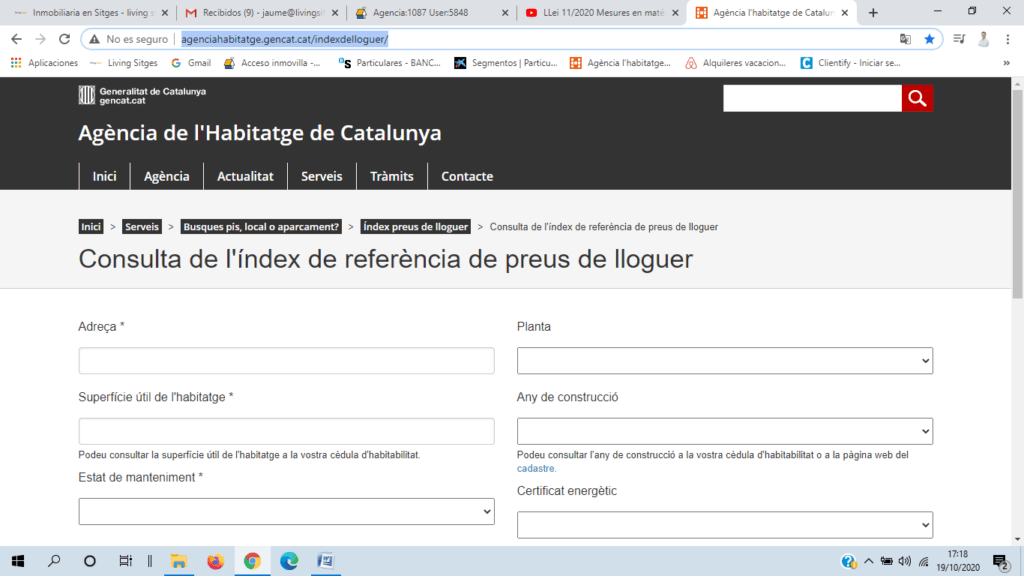This screenshot has width=1024, height=576.
Task: Go to Índex preus de lloguer breadcrumb
Action: pos(415,227)
